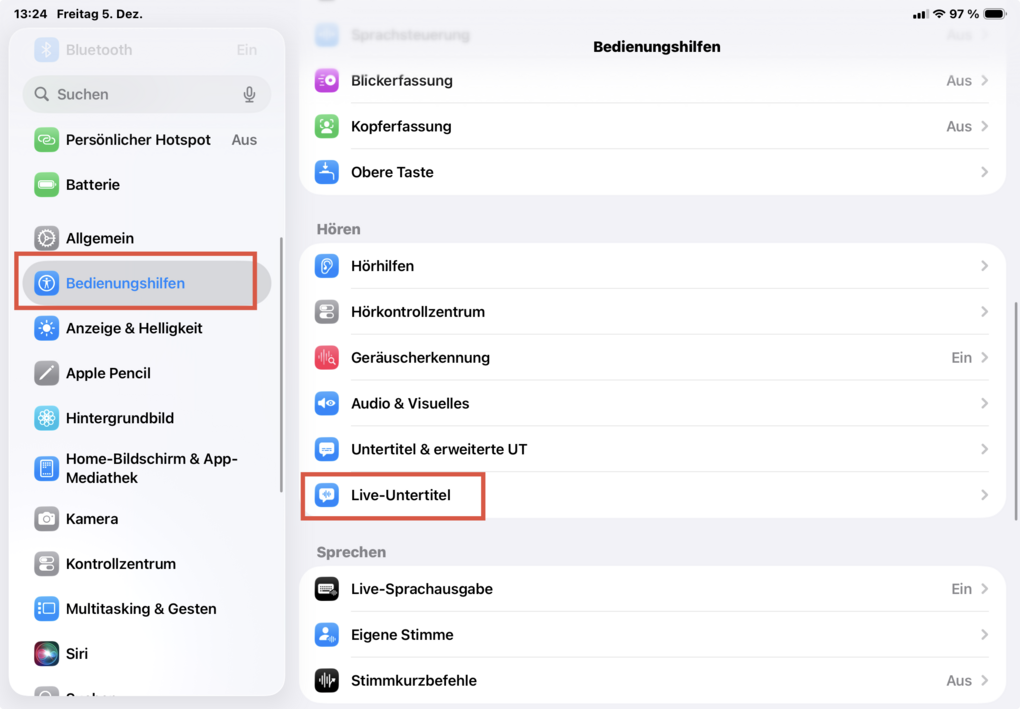The width and height of the screenshot is (1020, 709).
Task: Tap the Siri icon in sidebar
Action: click(x=47, y=654)
